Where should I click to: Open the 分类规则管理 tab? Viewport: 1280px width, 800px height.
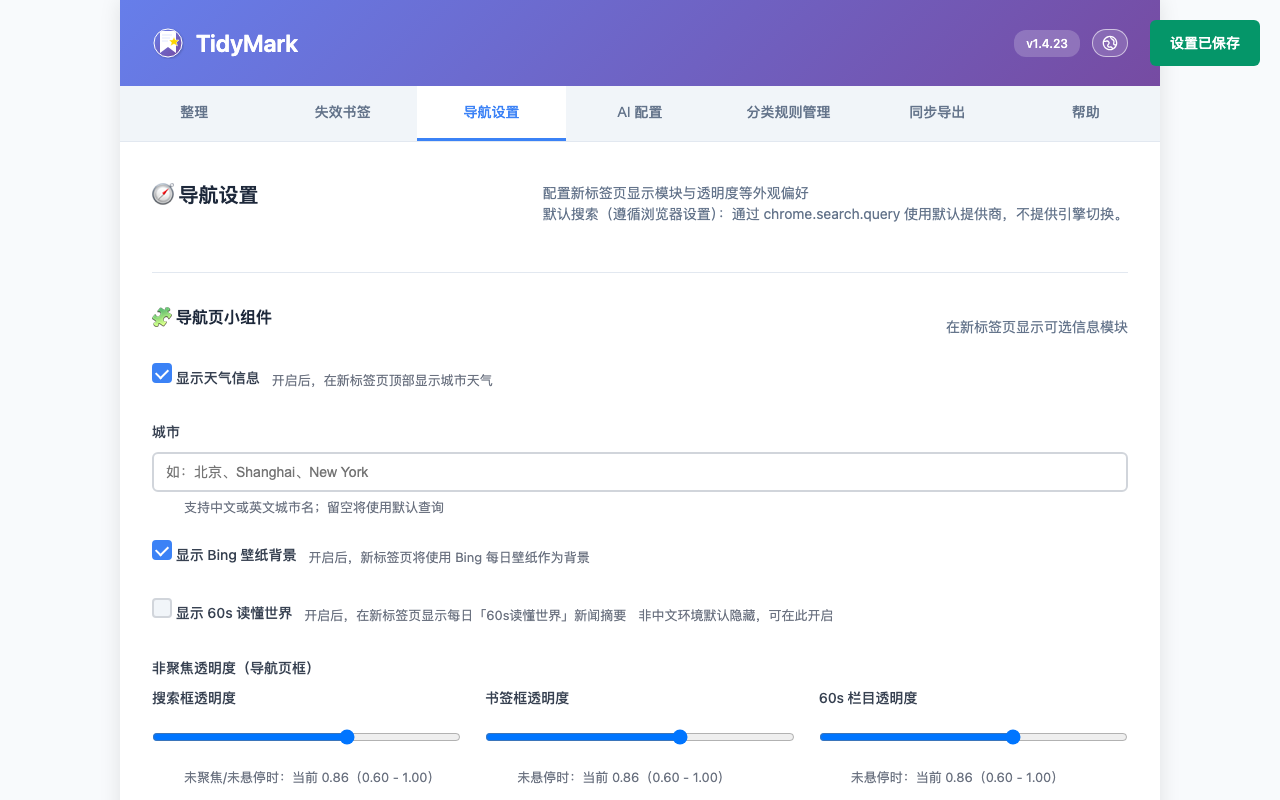[x=788, y=113]
